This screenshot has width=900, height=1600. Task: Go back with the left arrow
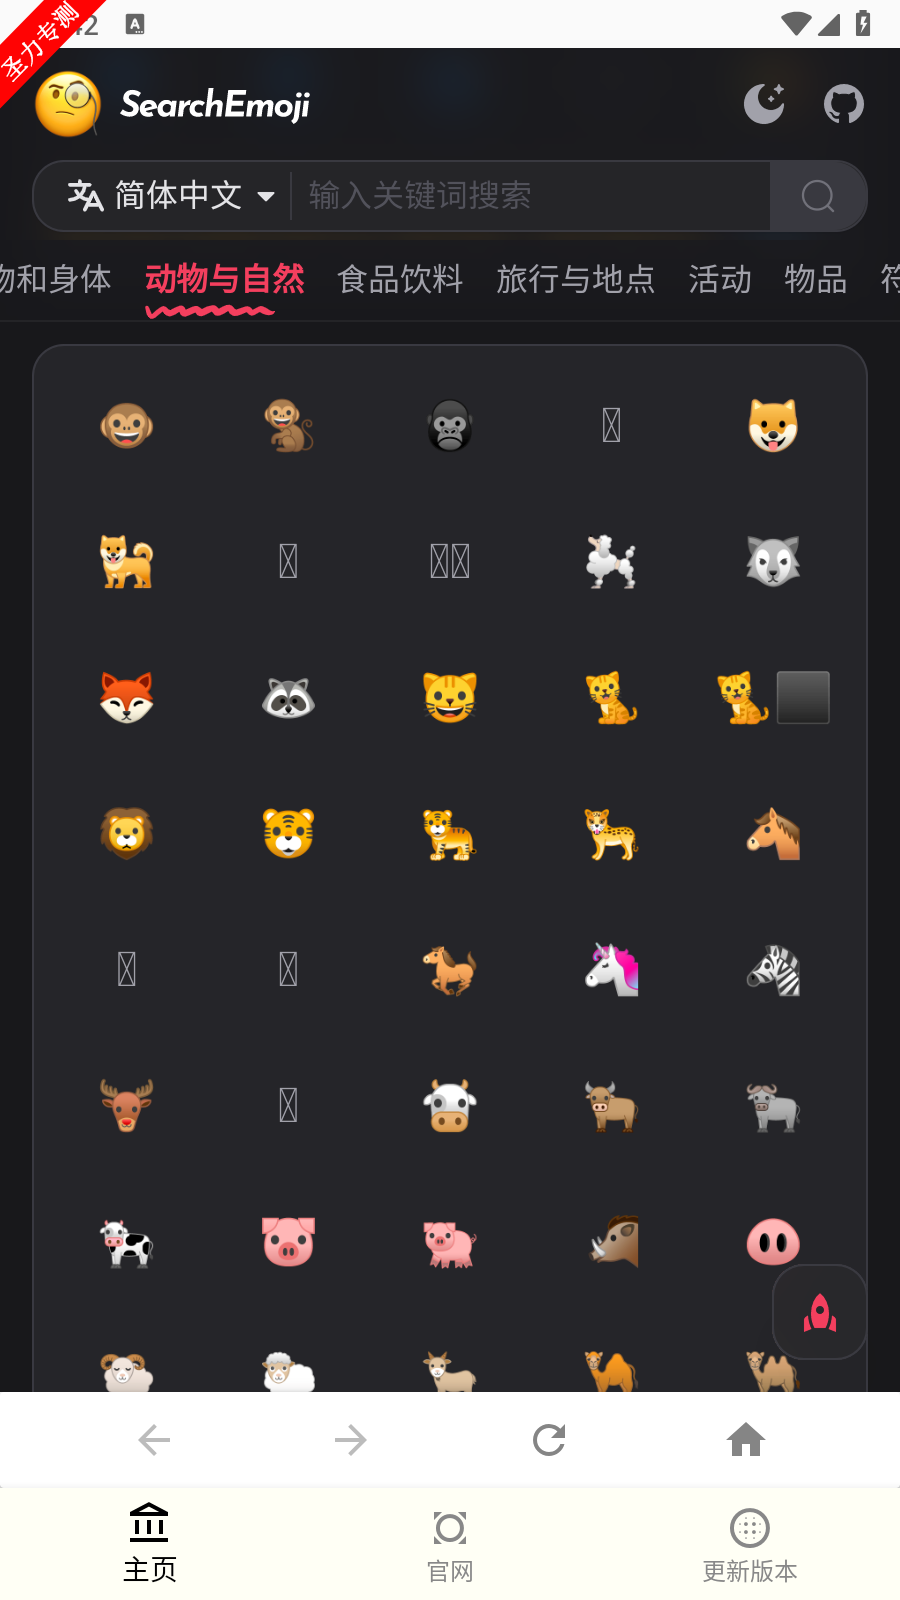[154, 1440]
